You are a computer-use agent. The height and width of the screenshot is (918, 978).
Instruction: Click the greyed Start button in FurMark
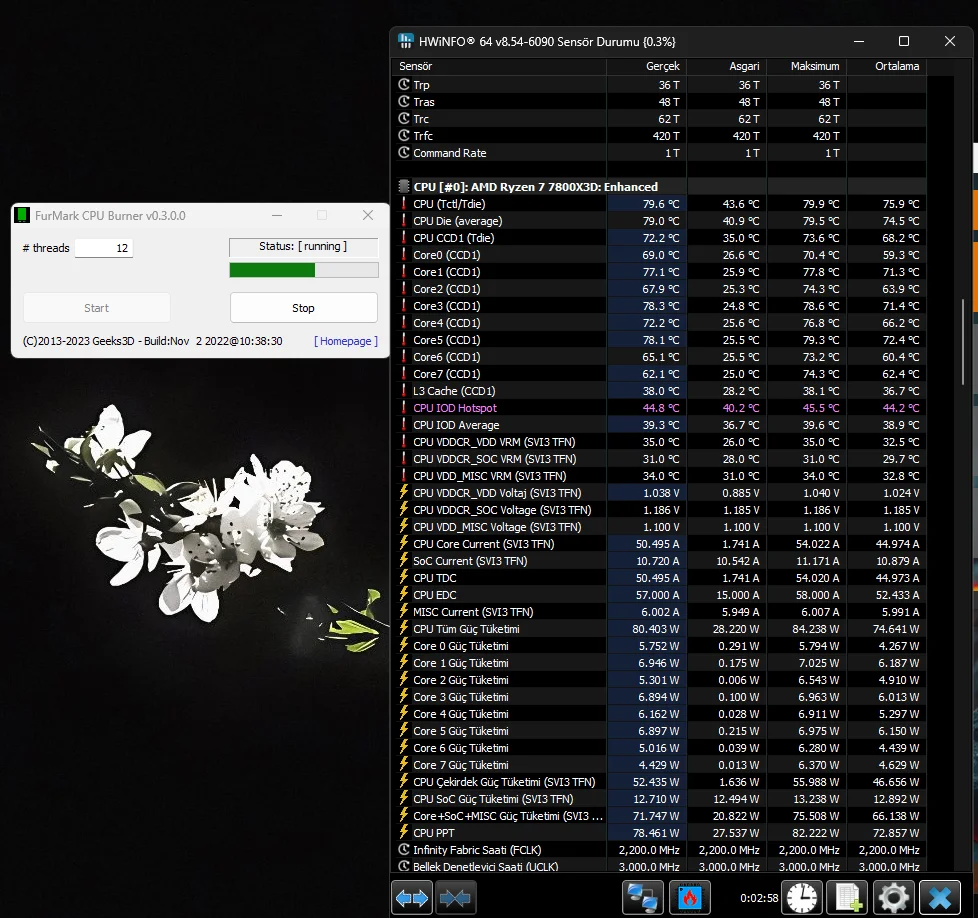(x=97, y=307)
